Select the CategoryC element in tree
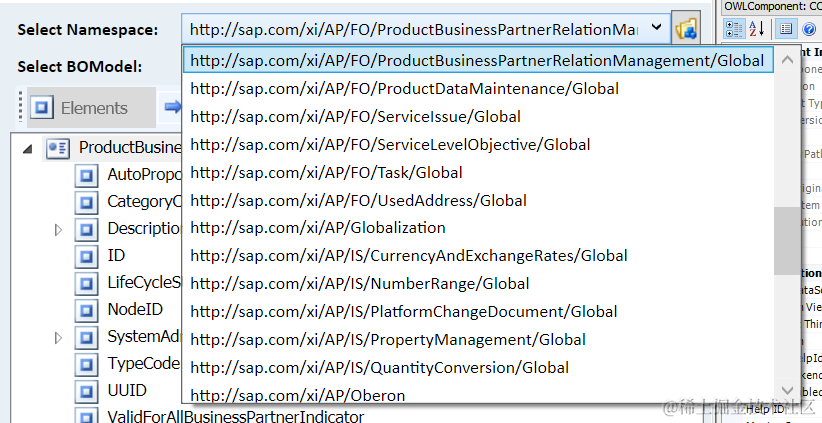822x423 pixels. [144, 202]
